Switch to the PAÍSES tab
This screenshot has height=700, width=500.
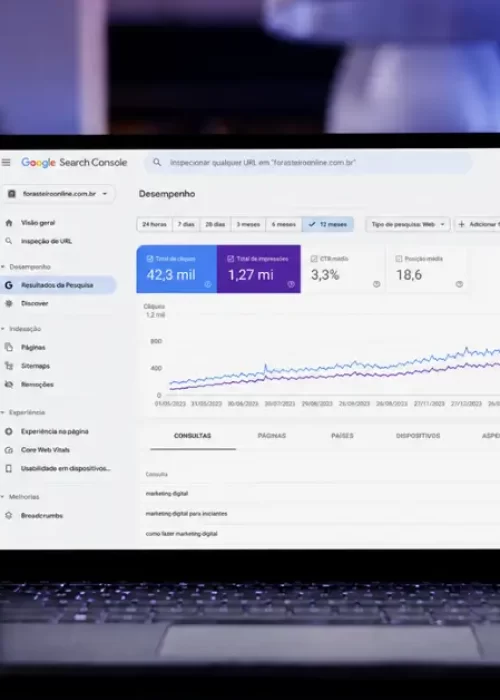[342, 436]
